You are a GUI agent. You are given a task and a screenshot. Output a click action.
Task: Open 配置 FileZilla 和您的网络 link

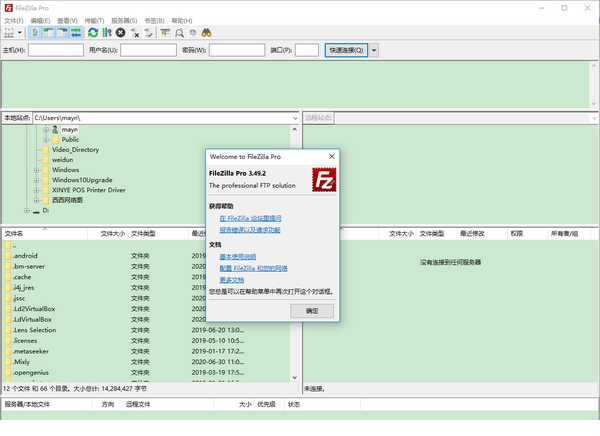253,268
